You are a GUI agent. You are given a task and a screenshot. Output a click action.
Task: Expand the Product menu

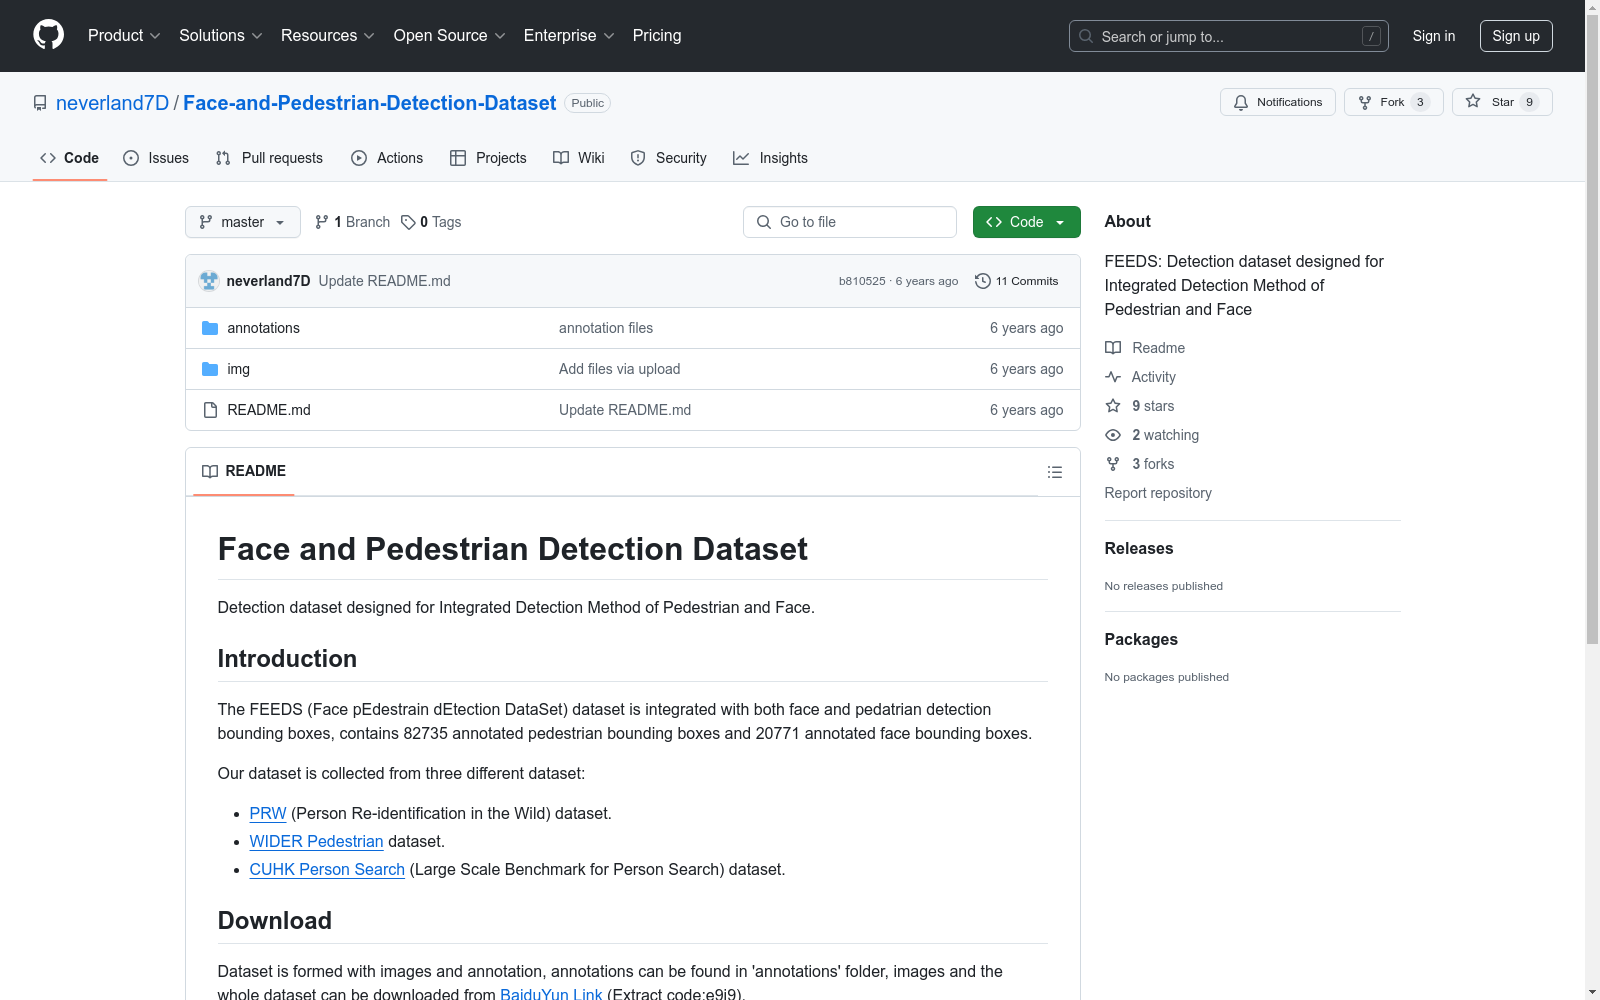coord(124,36)
